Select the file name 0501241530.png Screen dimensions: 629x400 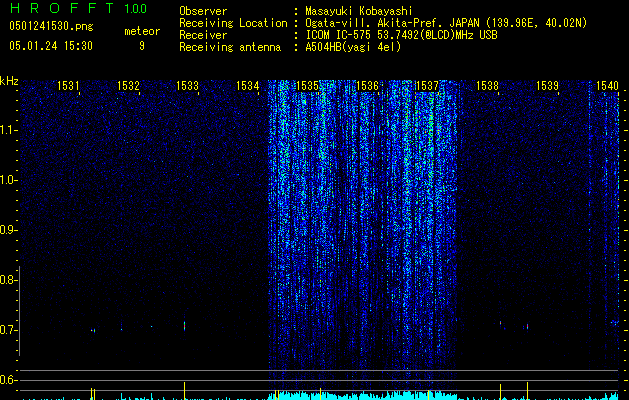(x=51, y=27)
